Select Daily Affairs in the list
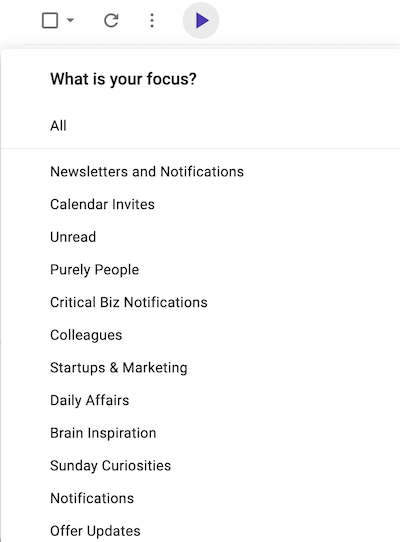 pyautogui.click(x=201, y=400)
